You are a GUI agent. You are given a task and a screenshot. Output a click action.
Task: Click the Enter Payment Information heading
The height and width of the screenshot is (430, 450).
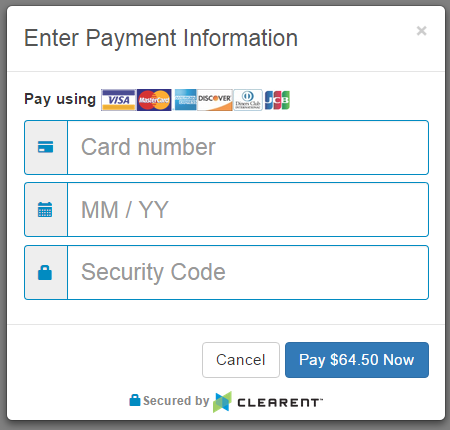click(x=161, y=38)
